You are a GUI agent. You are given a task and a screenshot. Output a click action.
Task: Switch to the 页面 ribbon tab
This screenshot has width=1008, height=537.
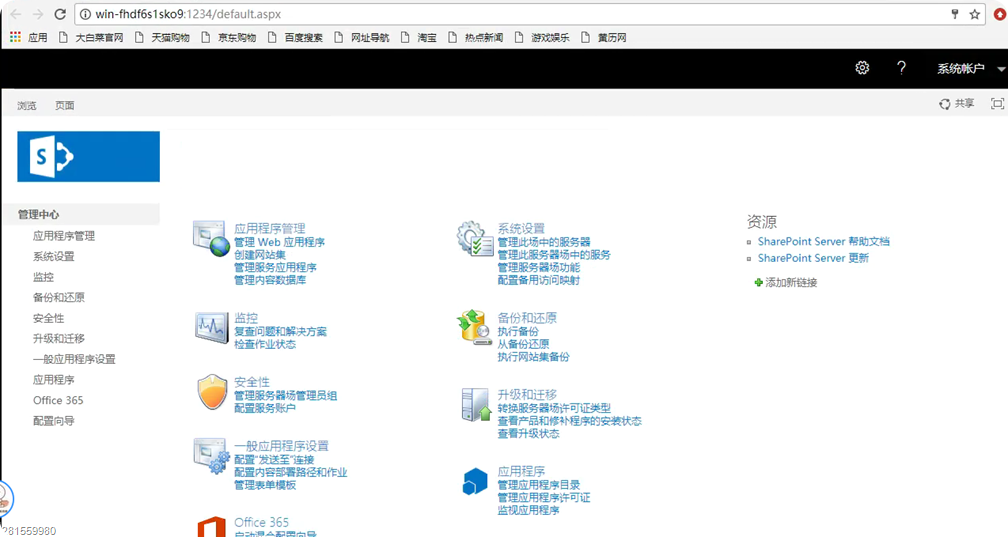(x=65, y=105)
